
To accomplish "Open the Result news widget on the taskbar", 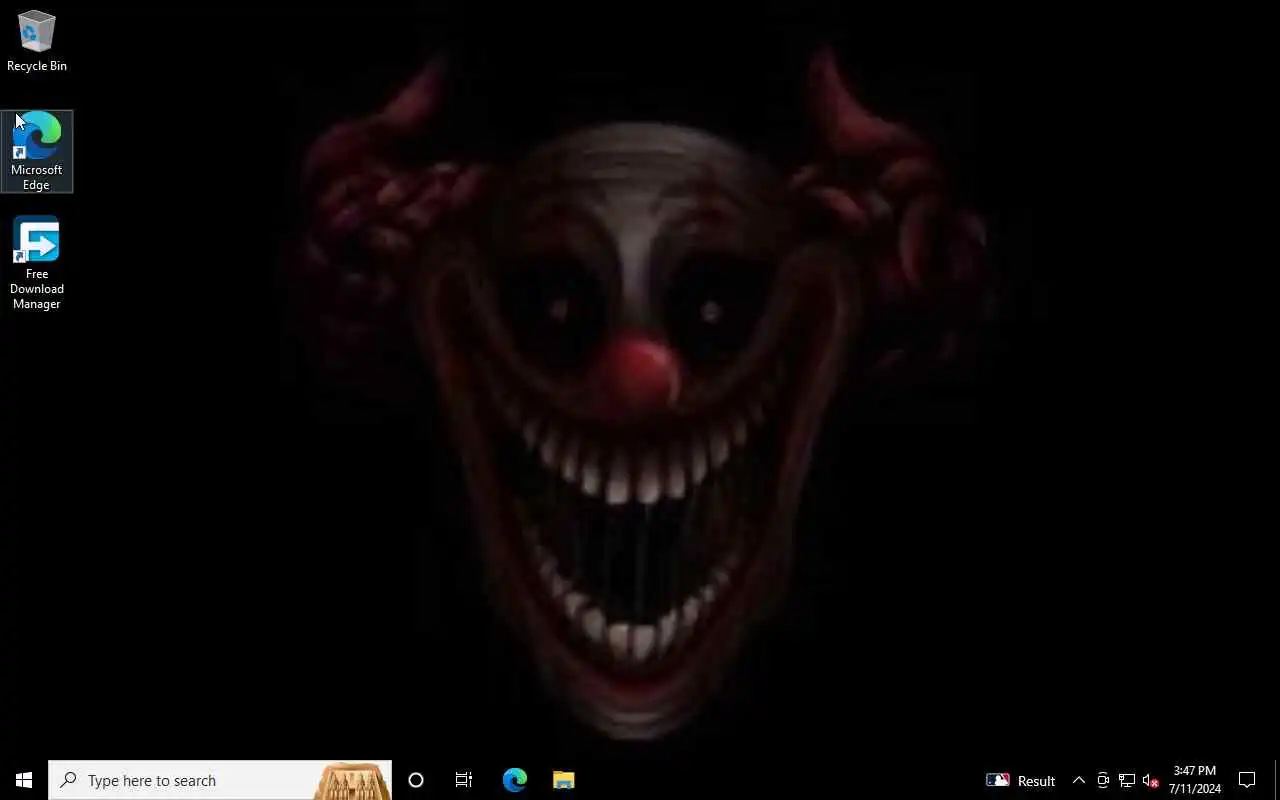I will (x=1021, y=780).
